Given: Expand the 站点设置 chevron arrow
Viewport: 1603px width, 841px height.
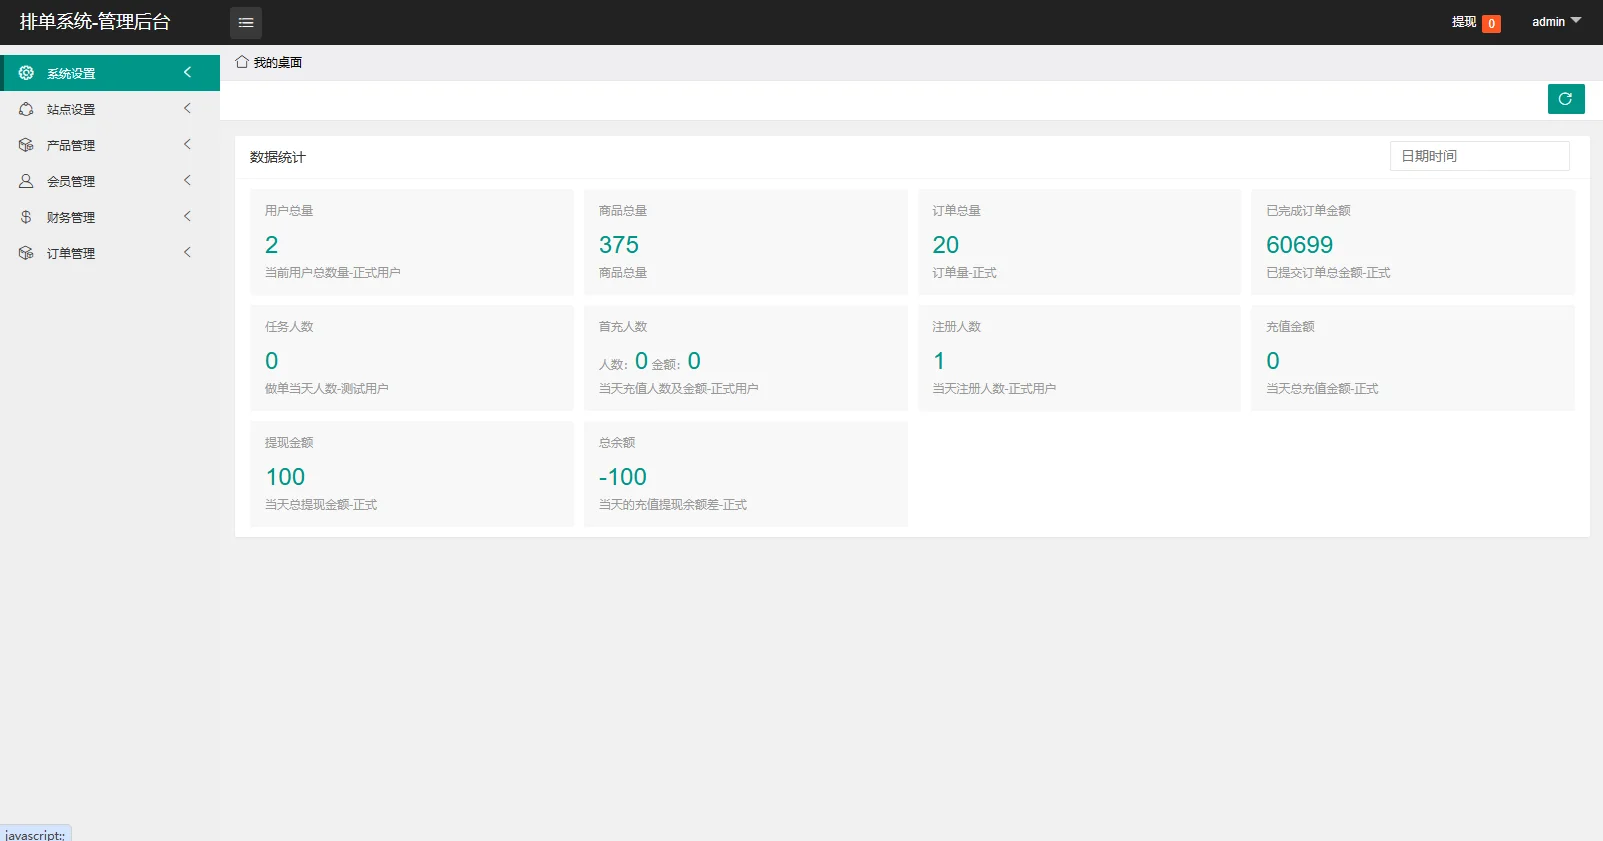Looking at the screenshot, I should pyautogui.click(x=187, y=108).
